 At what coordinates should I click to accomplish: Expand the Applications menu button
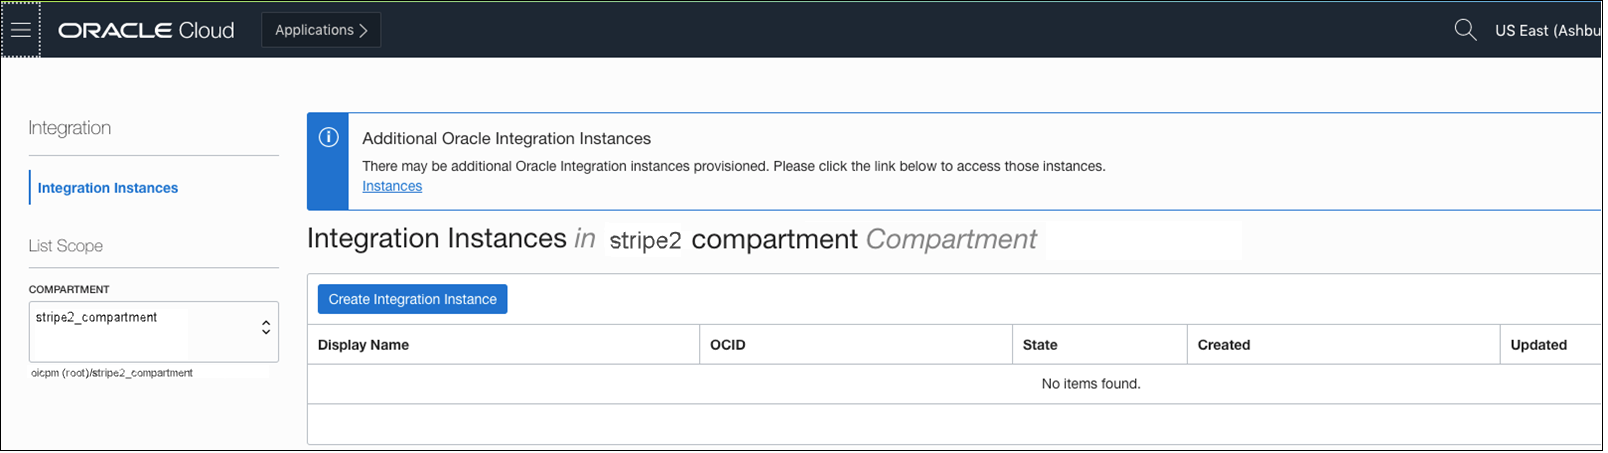click(321, 30)
